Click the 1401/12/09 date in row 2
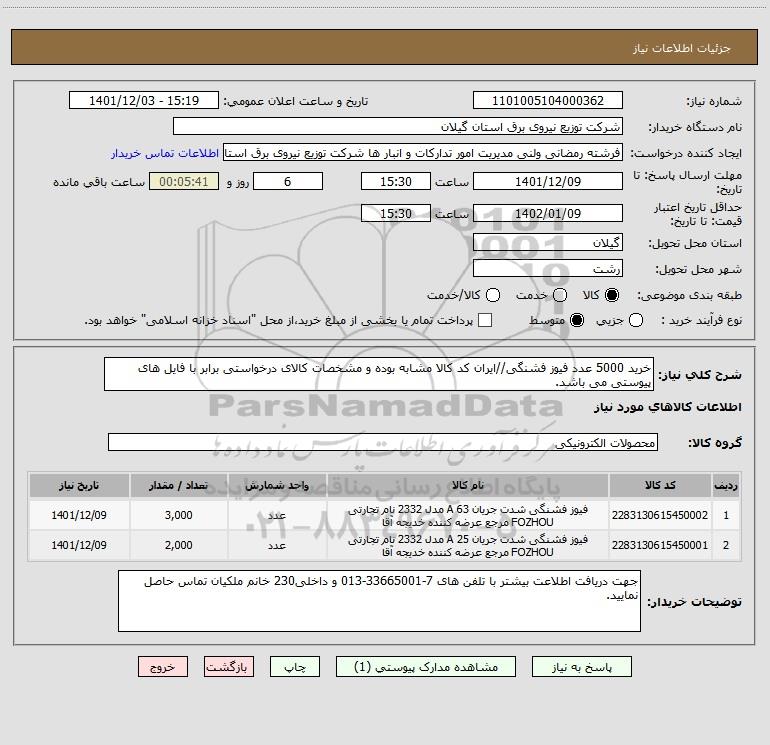770x745 pixels. click(x=79, y=545)
